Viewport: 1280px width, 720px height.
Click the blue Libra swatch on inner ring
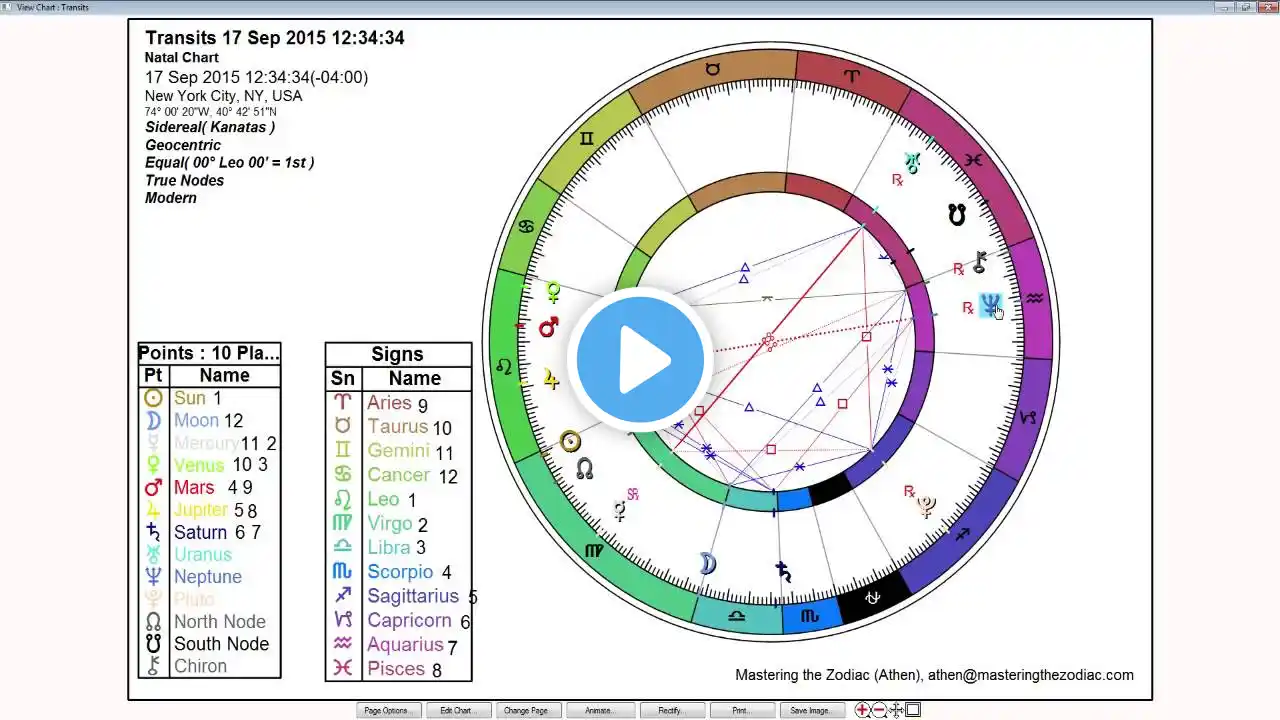tap(793, 499)
